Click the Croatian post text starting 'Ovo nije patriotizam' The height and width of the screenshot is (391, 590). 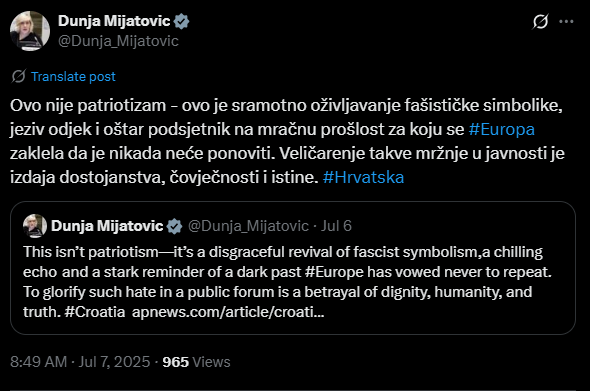[287, 141]
